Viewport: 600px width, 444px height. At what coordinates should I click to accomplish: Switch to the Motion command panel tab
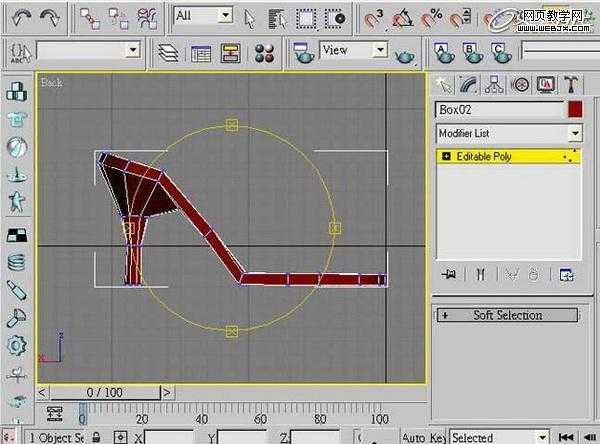click(x=520, y=85)
